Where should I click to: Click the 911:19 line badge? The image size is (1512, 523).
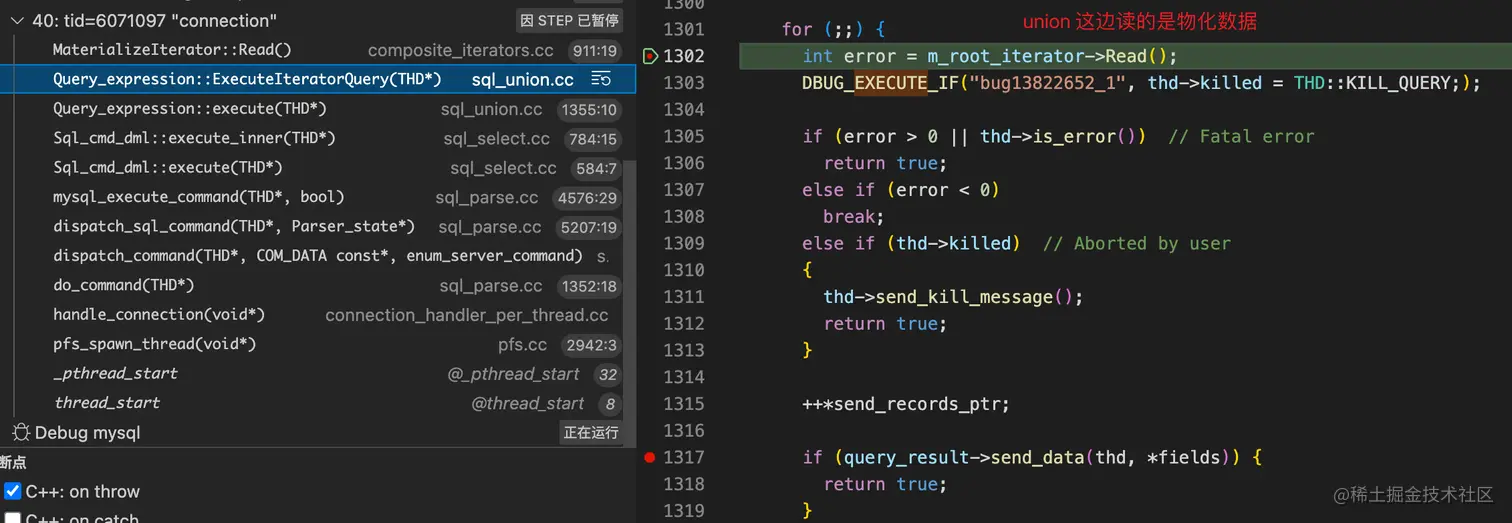pyautogui.click(x=593, y=50)
